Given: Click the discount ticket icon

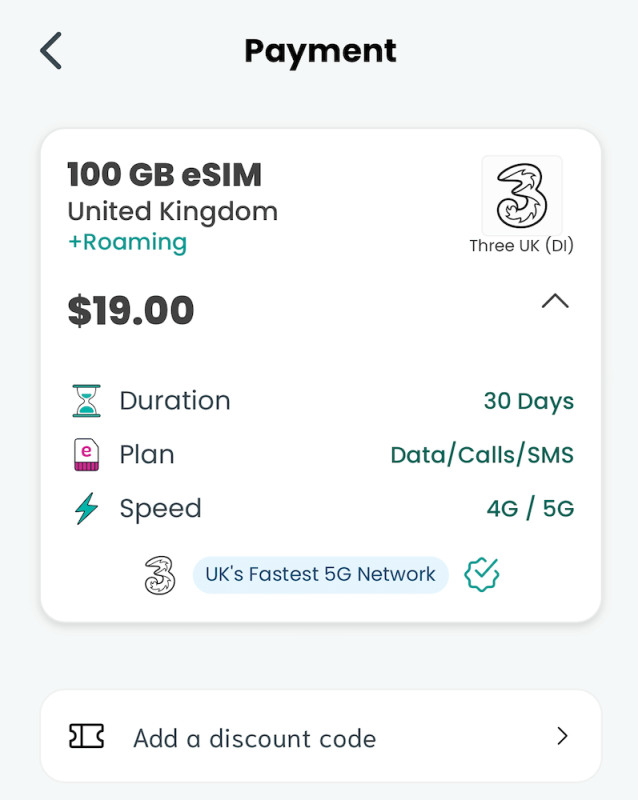Looking at the screenshot, I should coord(87,737).
